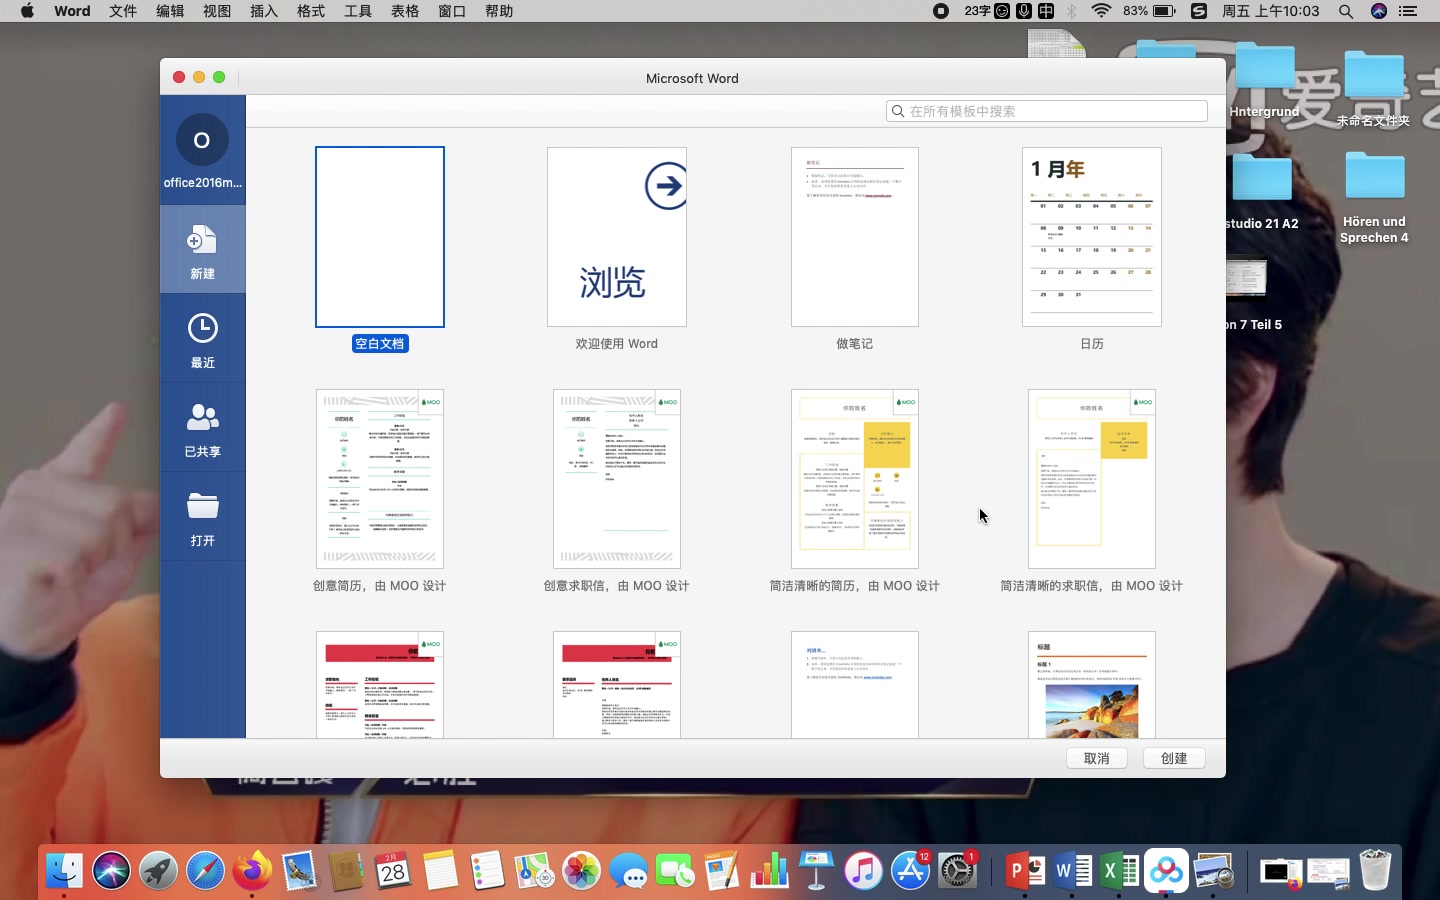Open Keynote in the Dock
The height and width of the screenshot is (900, 1440).
pyautogui.click(x=816, y=871)
